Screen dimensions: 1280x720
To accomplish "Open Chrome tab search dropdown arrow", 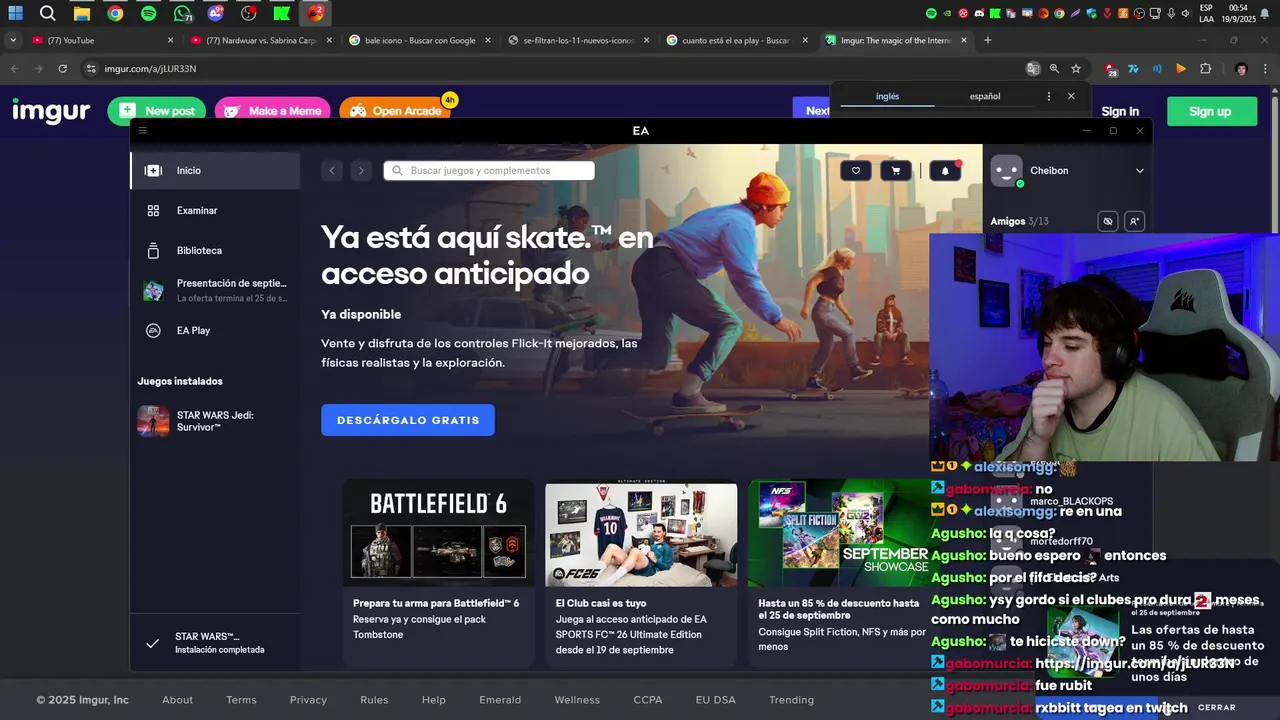I will pos(12,41).
